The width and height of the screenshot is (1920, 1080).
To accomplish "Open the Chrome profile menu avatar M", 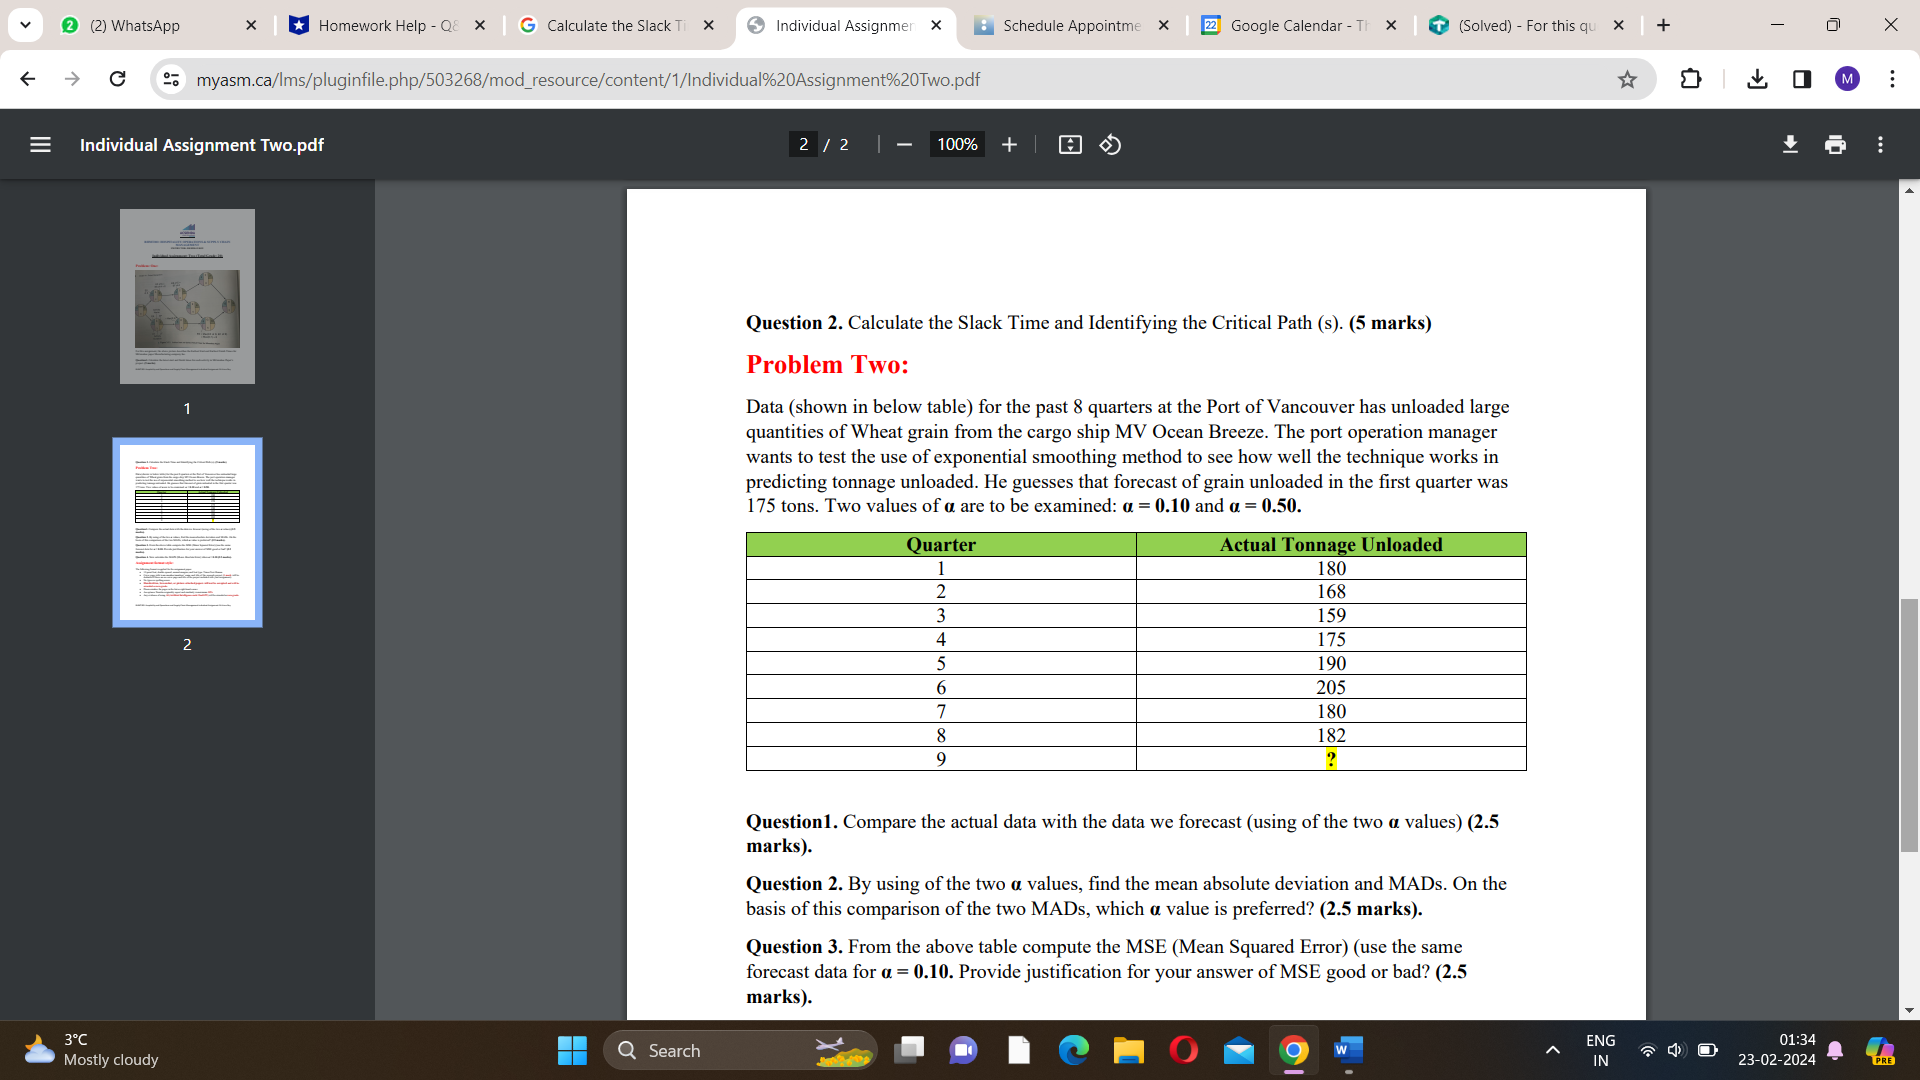I will [1847, 79].
